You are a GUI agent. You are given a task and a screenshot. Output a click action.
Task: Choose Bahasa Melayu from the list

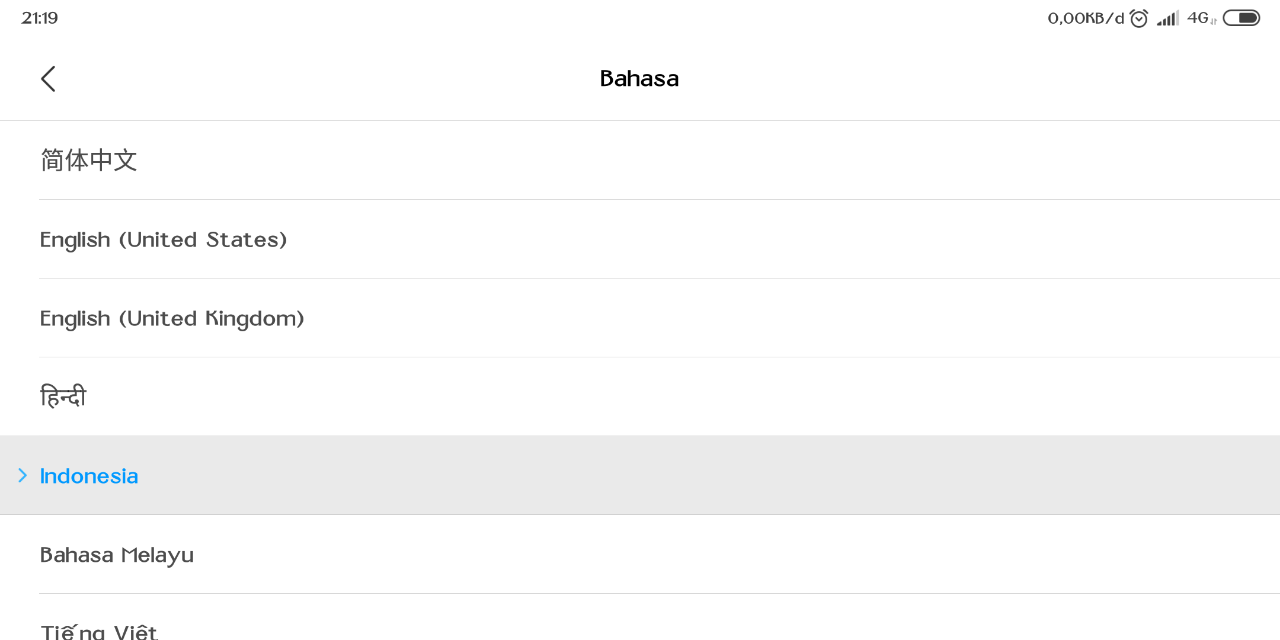tap(640, 554)
